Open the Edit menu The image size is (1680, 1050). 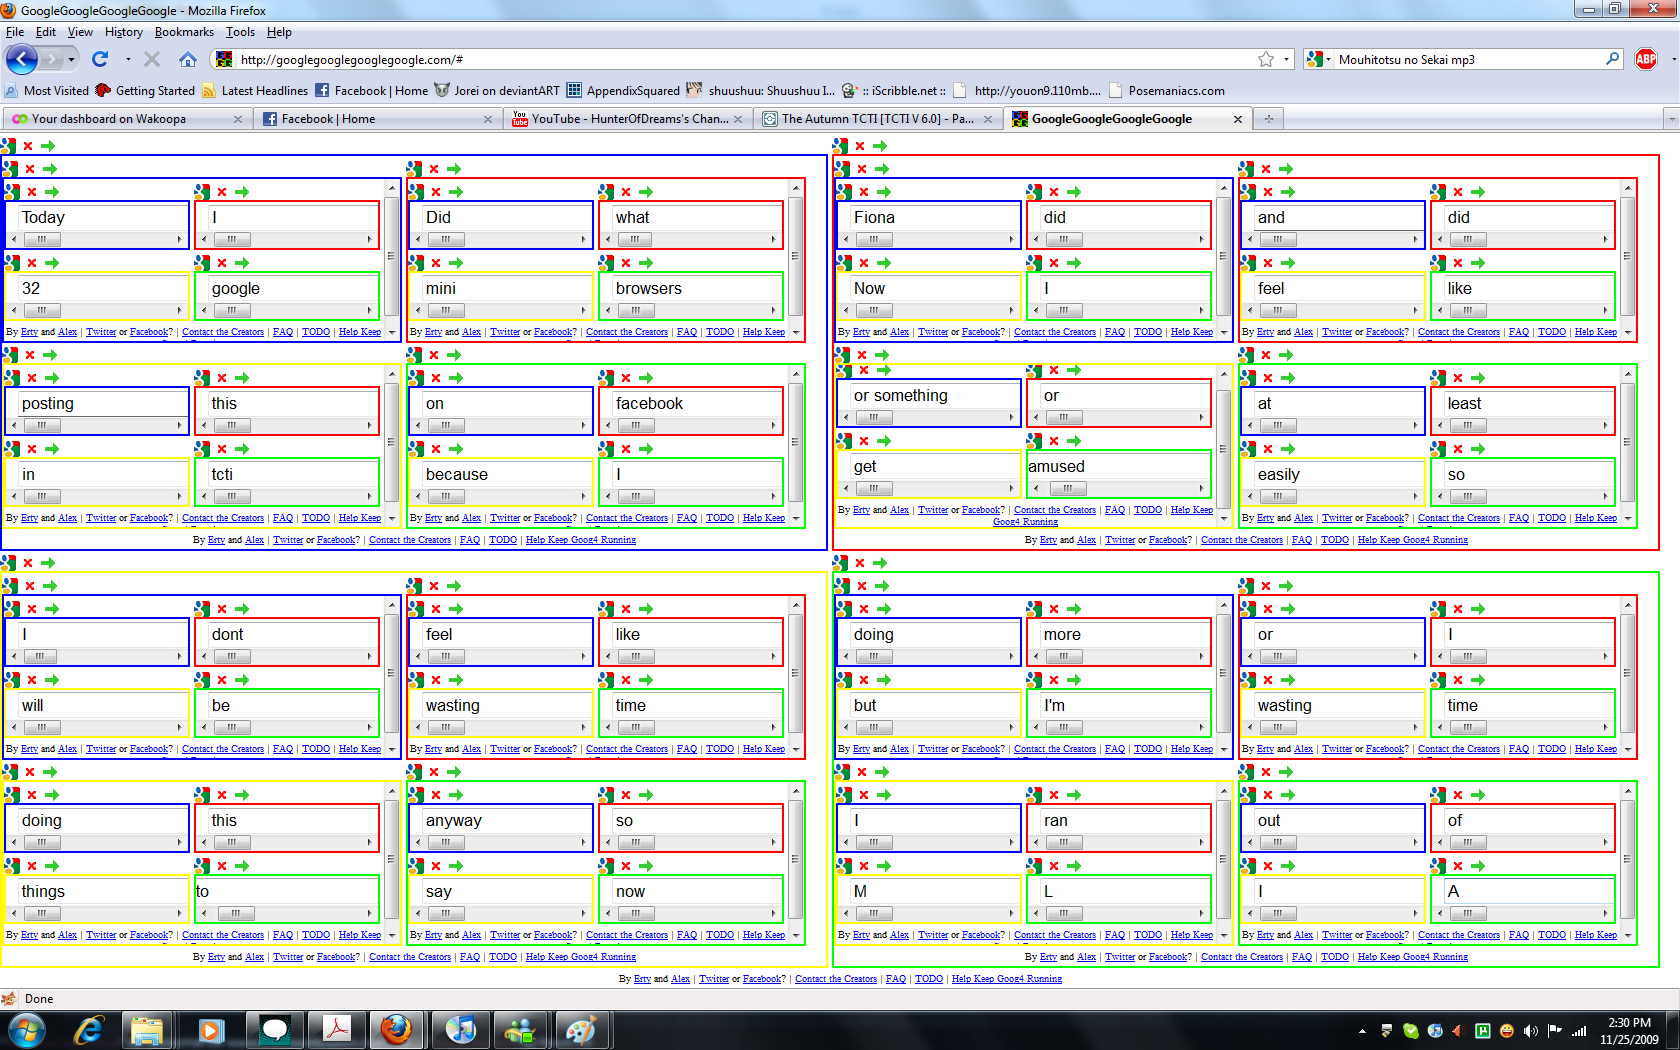point(46,32)
